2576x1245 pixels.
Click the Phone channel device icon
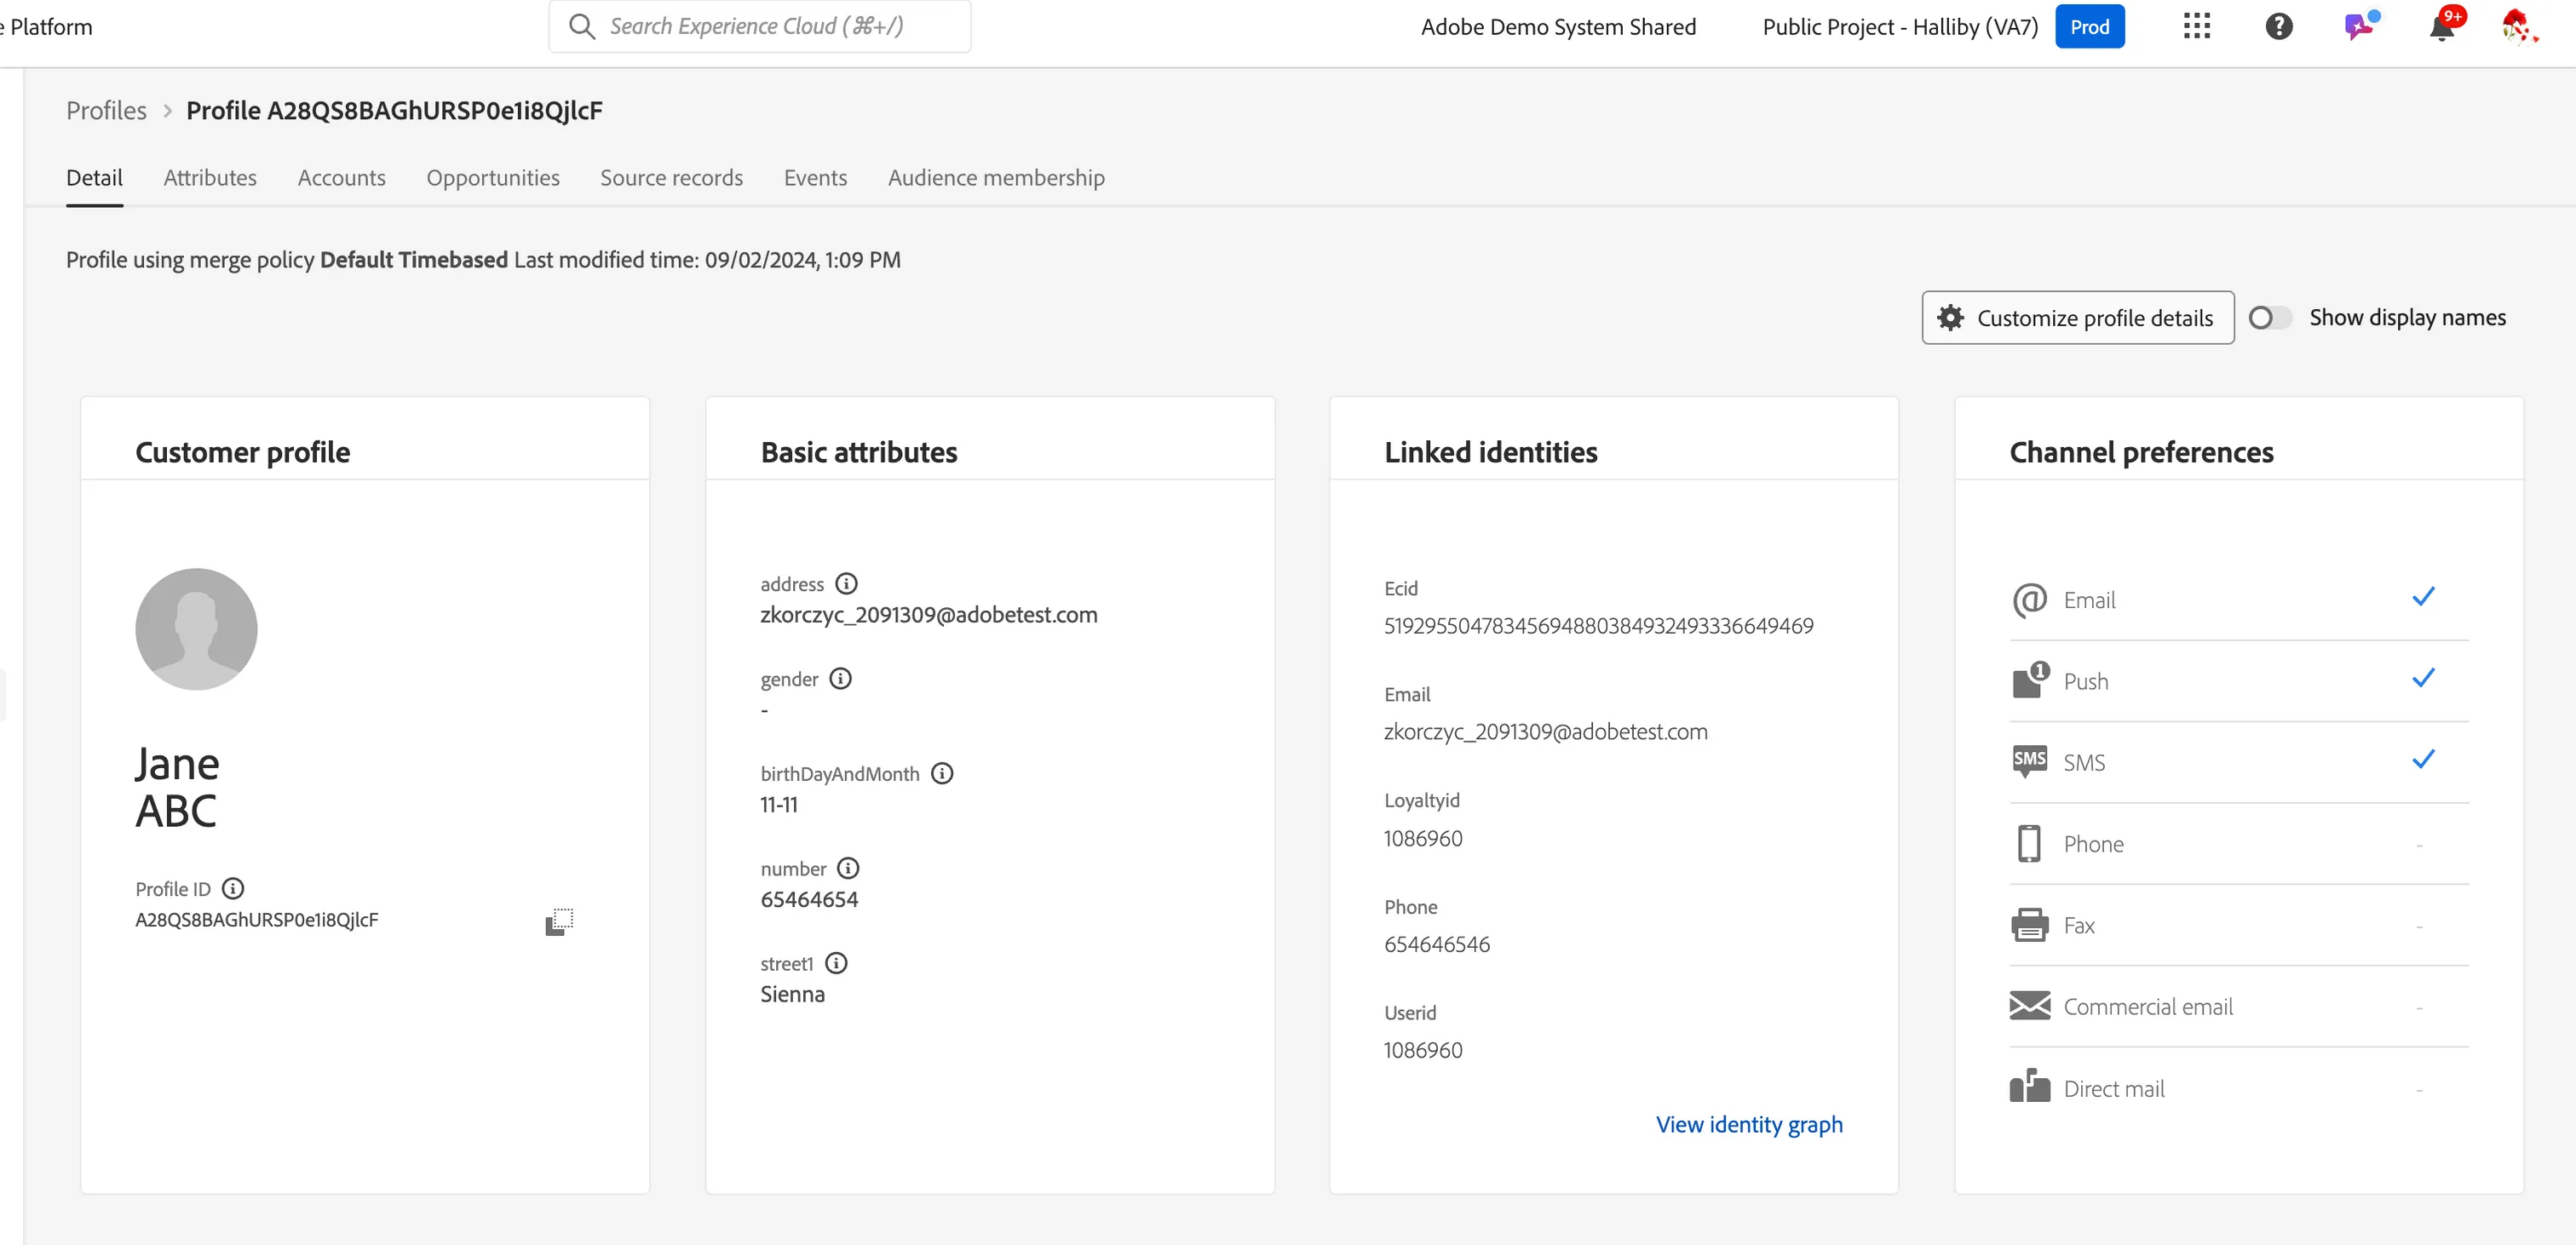click(x=2029, y=843)
